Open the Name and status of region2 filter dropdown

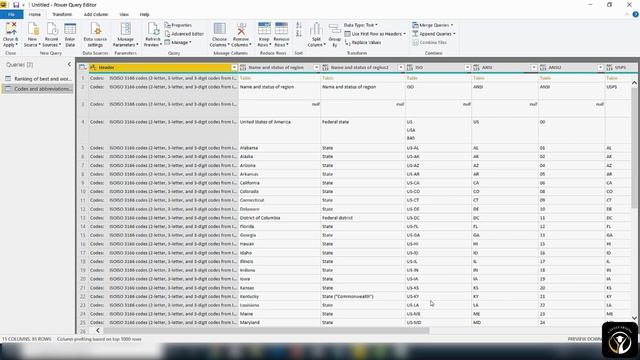pos(401,67)
